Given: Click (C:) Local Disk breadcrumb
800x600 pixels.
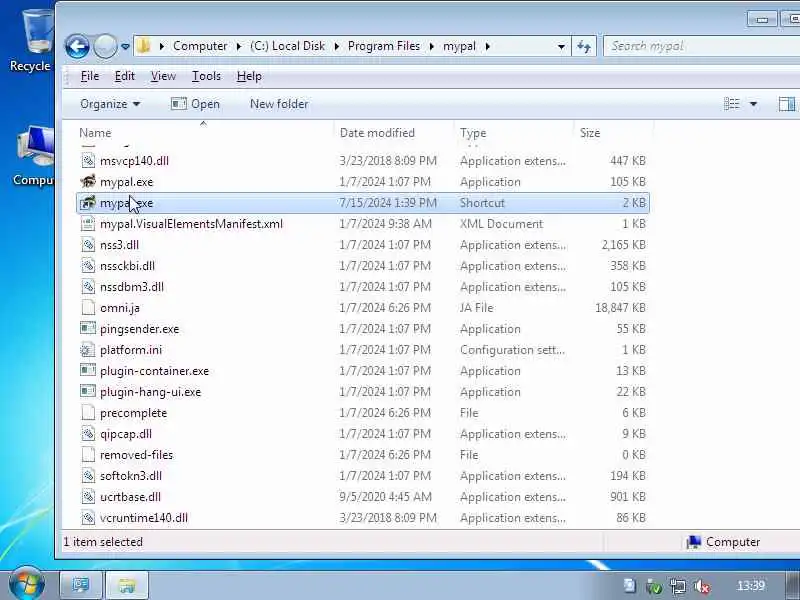Looking at the screenshot, I should [287, 46].
